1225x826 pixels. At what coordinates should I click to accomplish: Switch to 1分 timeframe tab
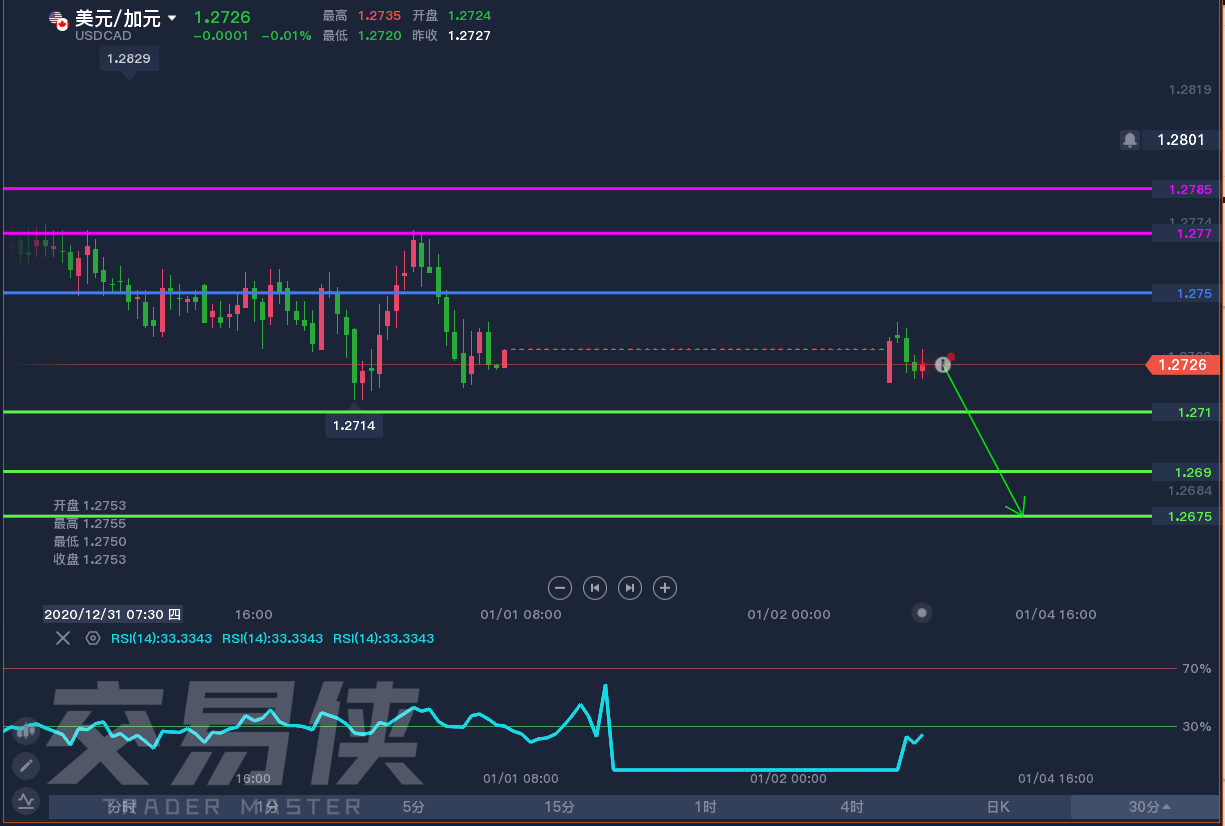coord(267,806)
